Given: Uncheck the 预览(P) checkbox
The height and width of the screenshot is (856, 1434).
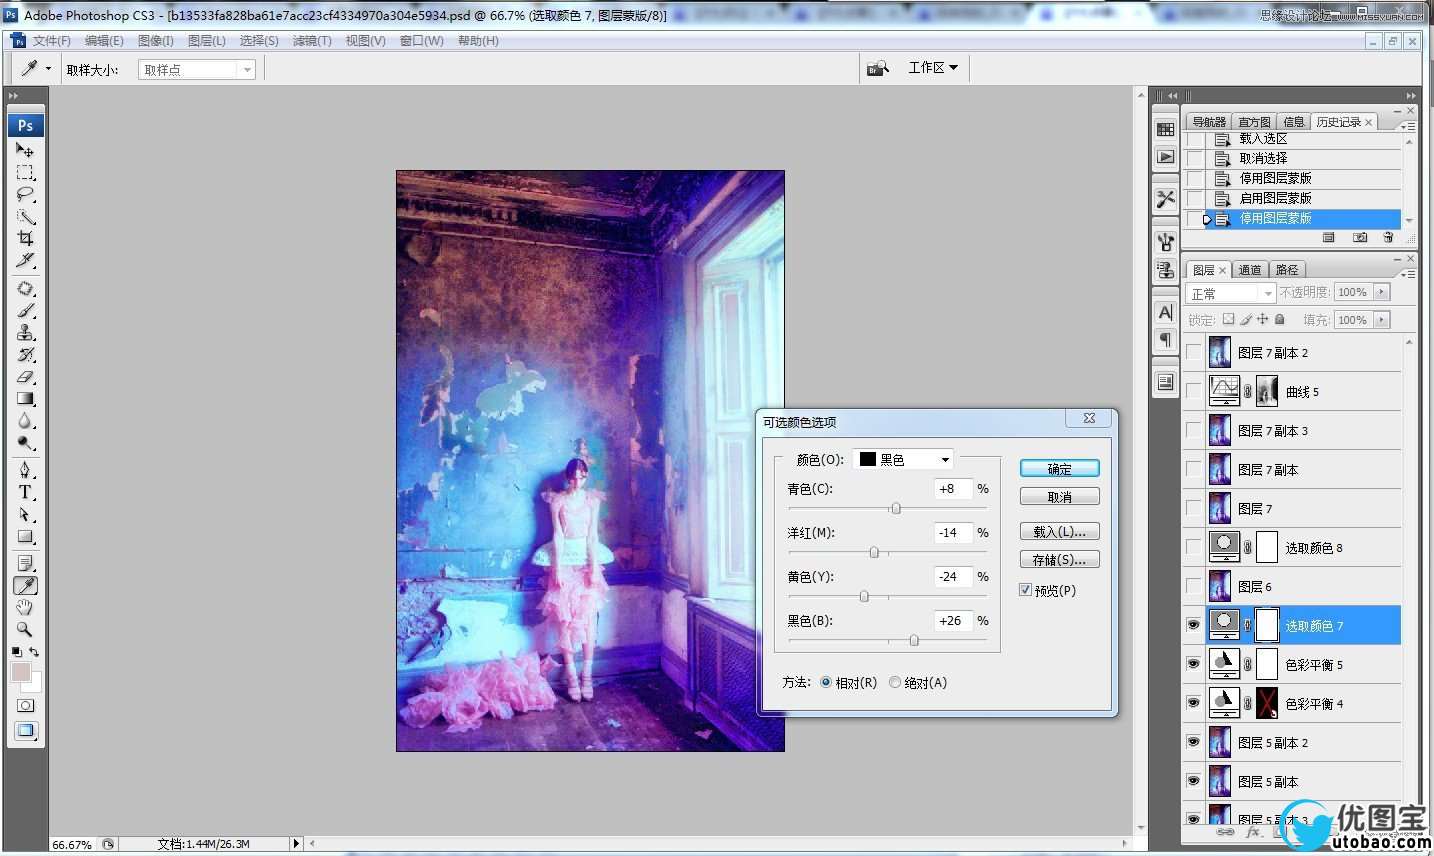Looking at the screenshot, I should click(x=1025, y=590).
